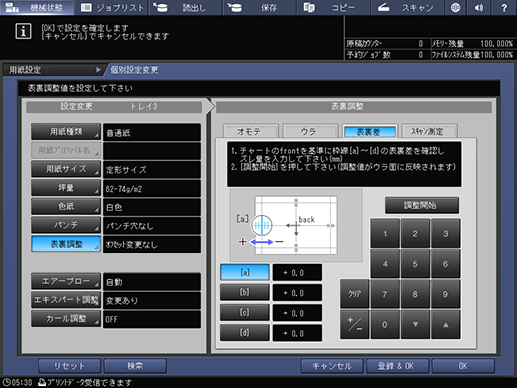
Task: Open the 色紙 colored paper setting
Action: (x=66, y=206)
